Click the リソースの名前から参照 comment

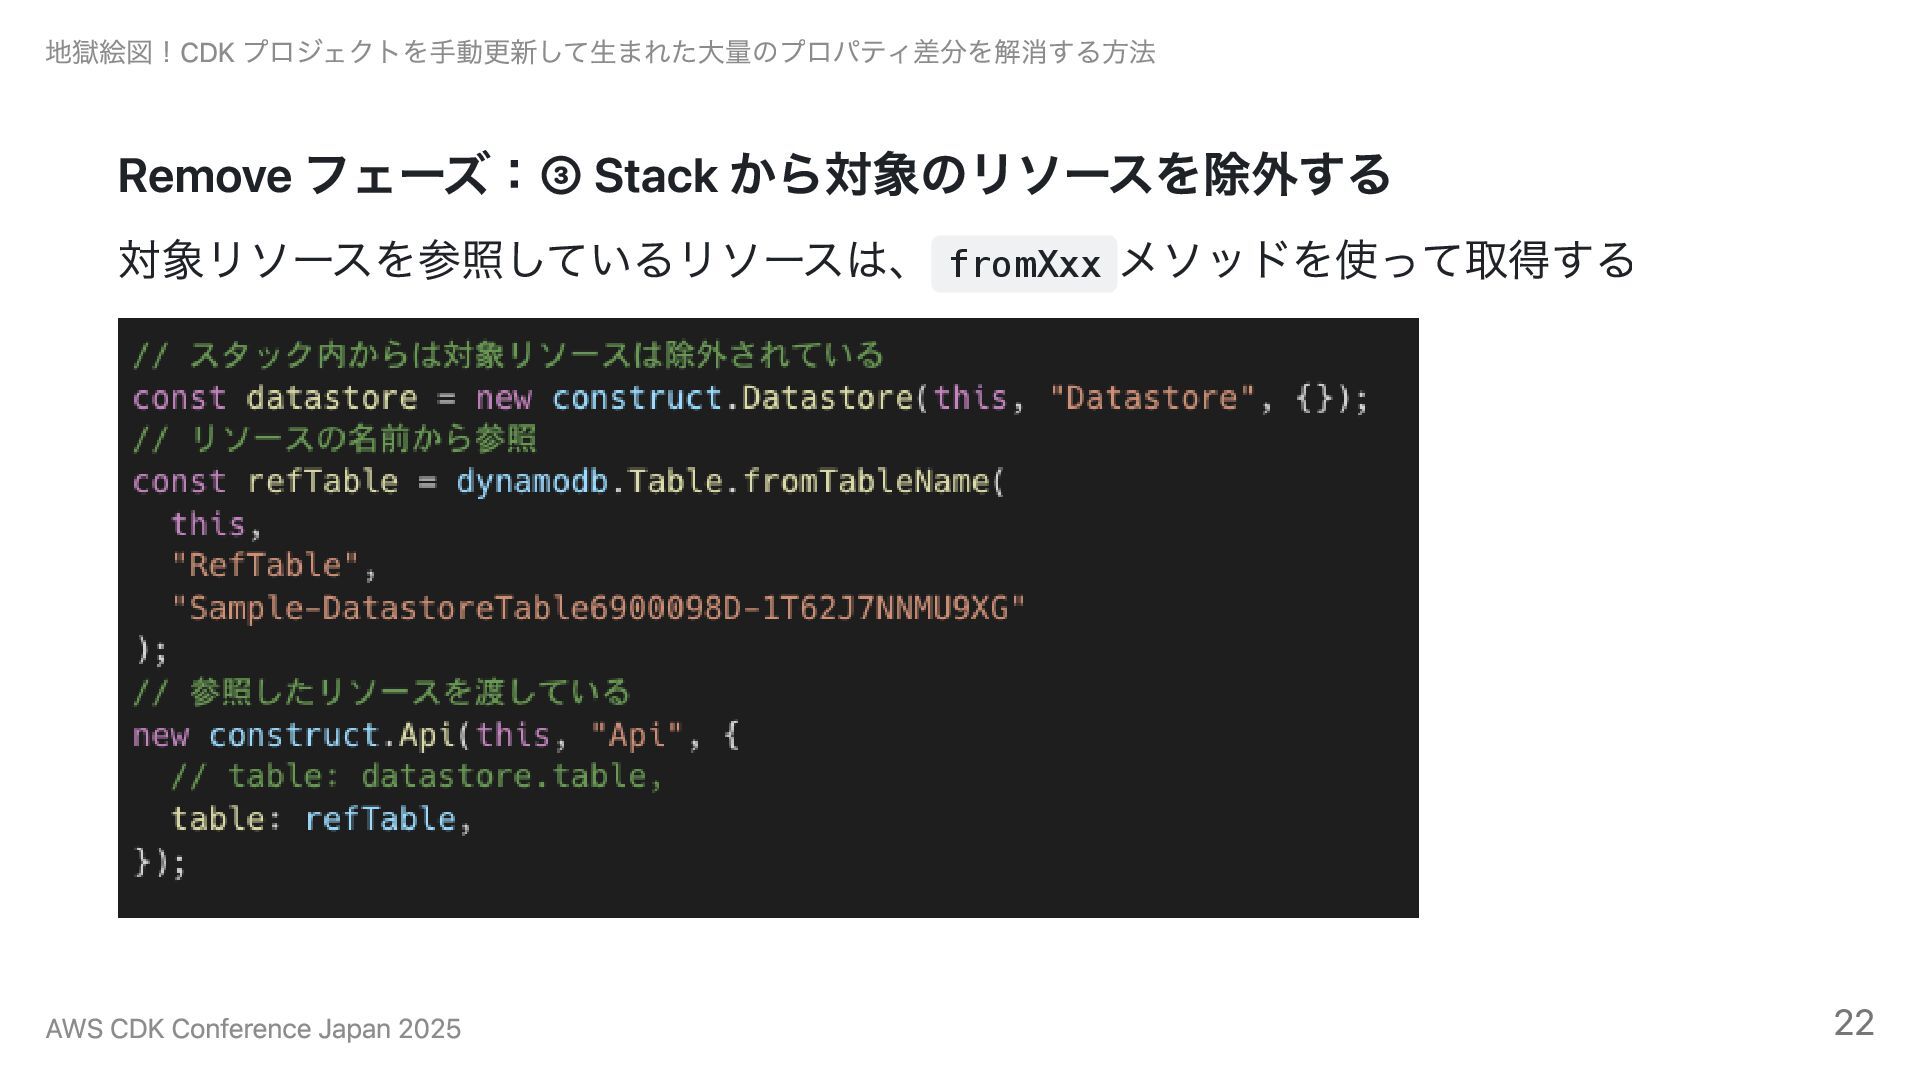334,439
